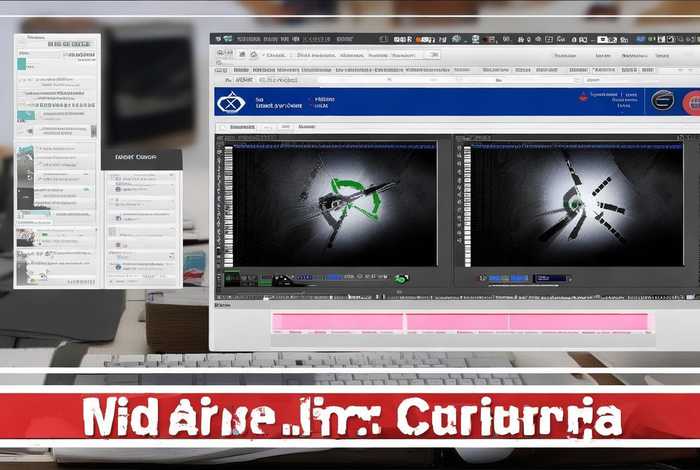
Task: Click the diamond logo in the blue header
Action: tap(231, 103)
